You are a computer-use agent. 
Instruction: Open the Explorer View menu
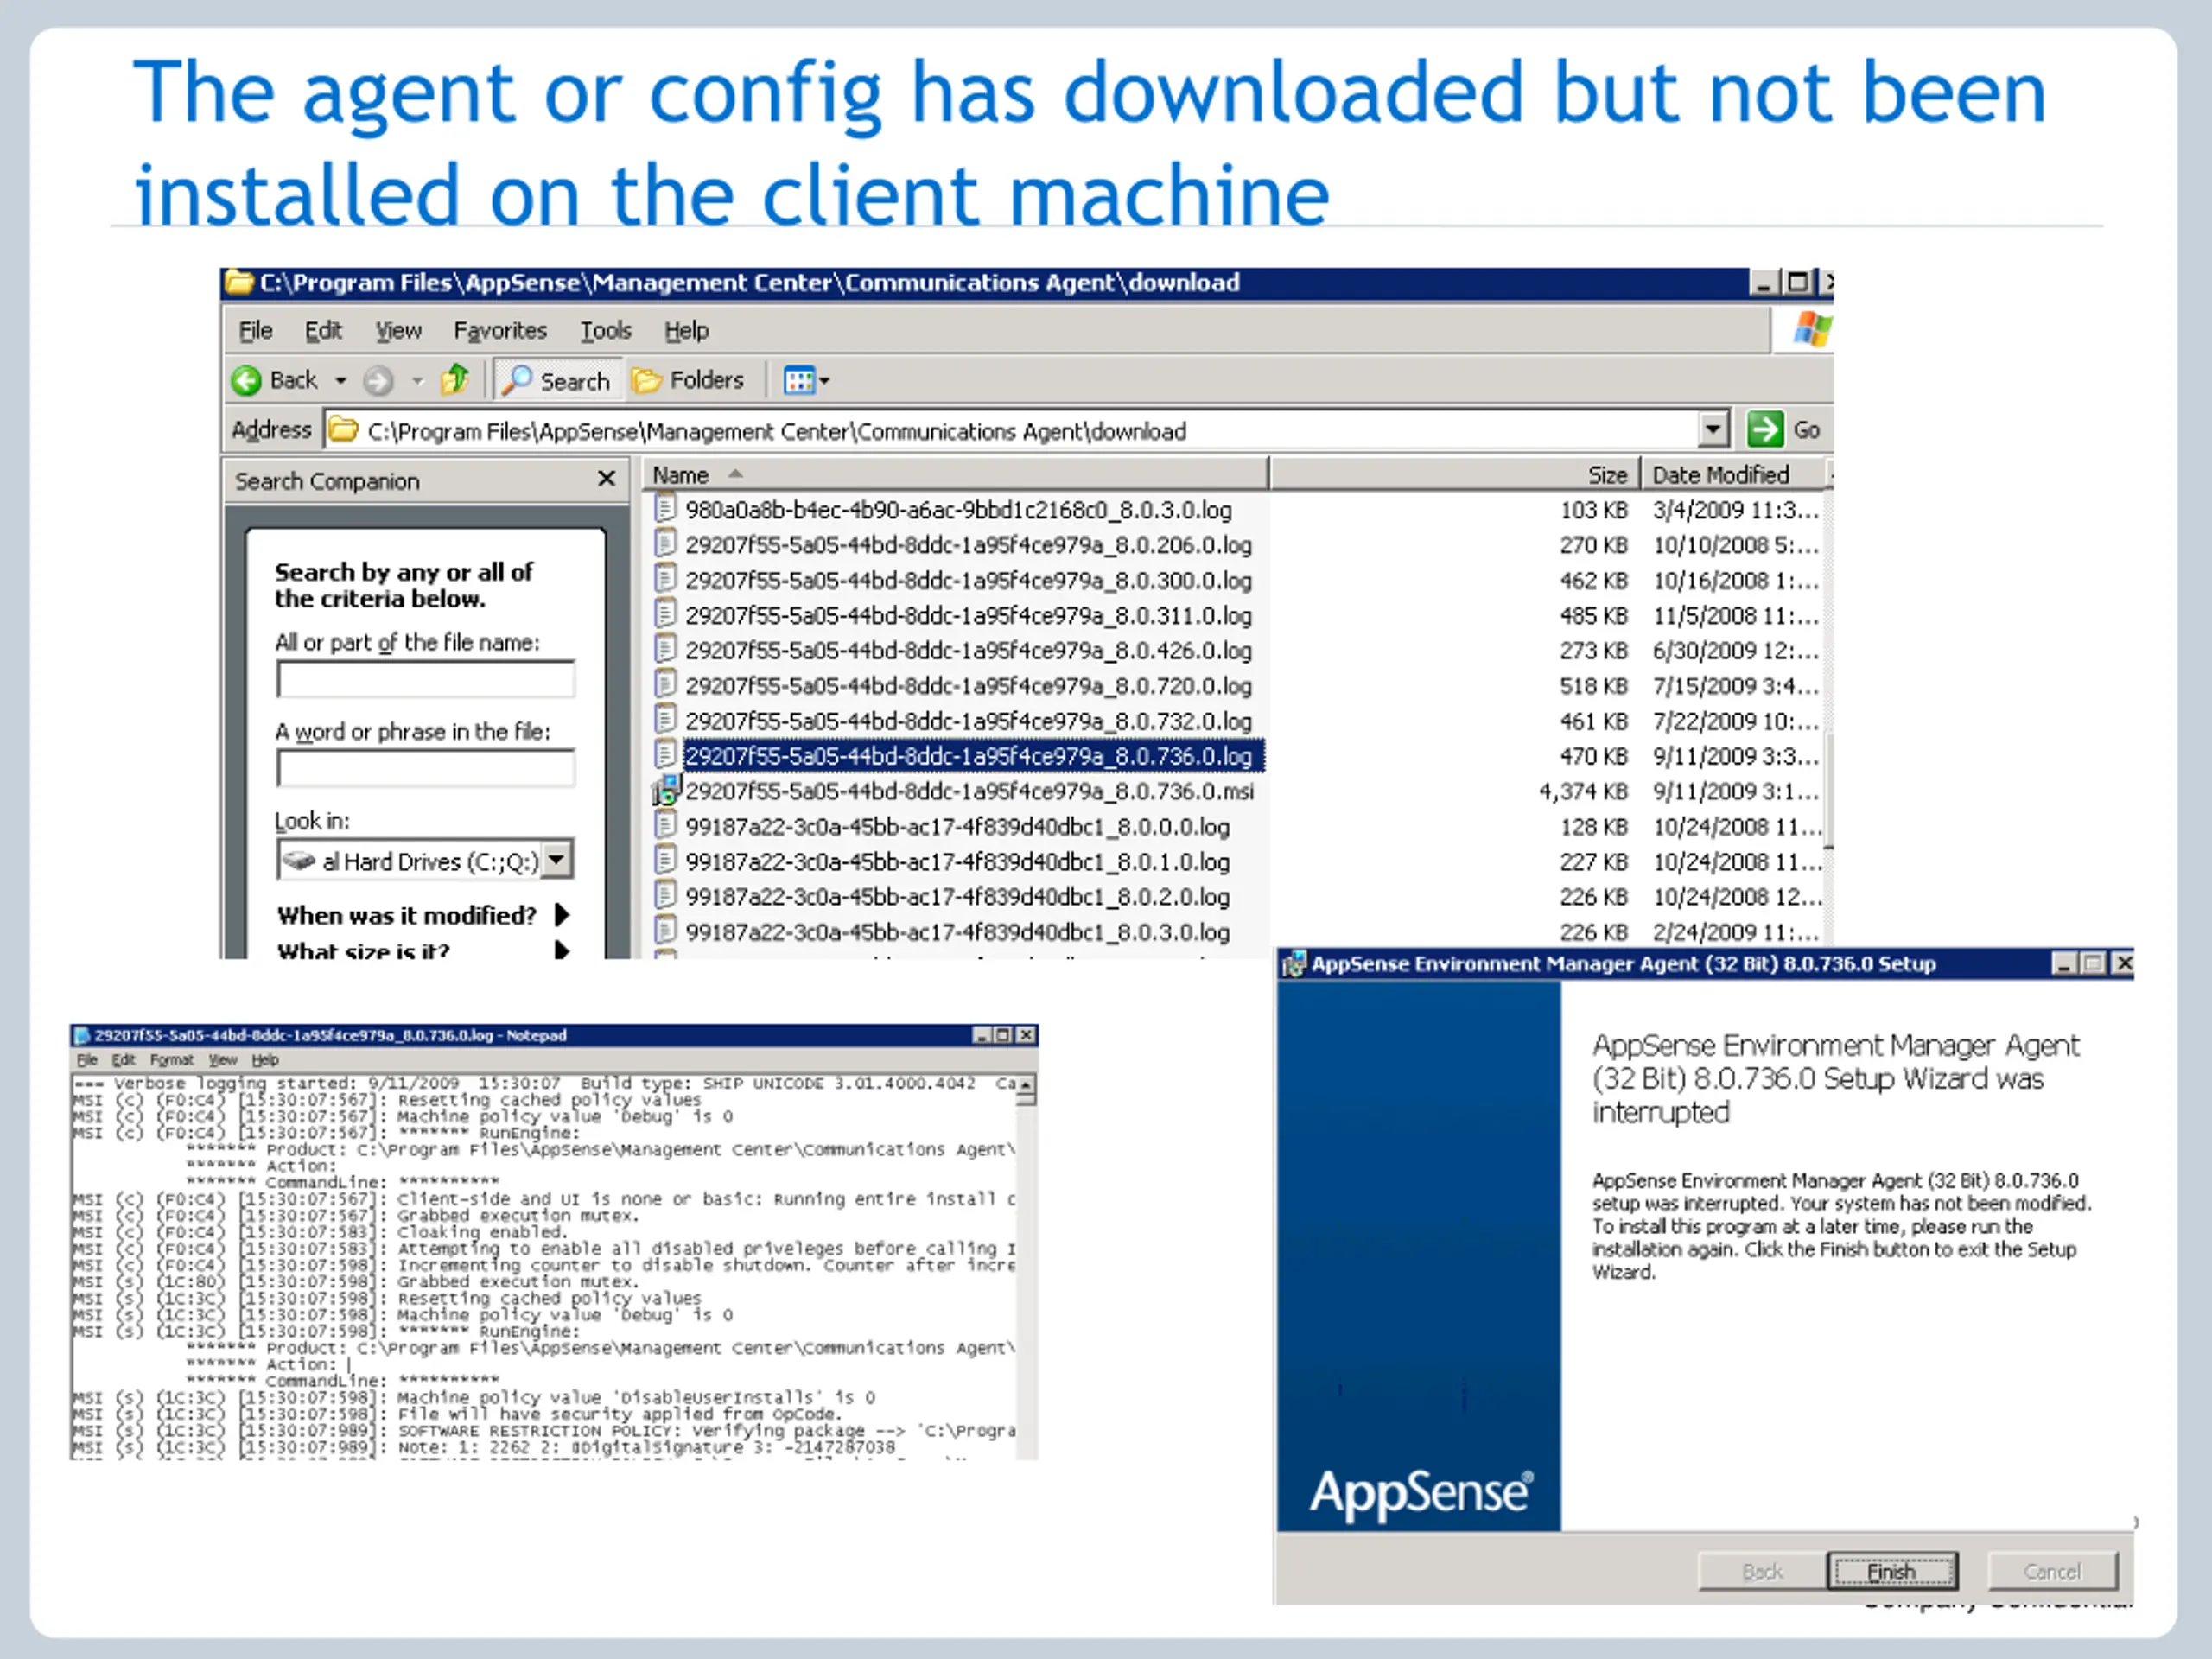[x=398, y=330]
